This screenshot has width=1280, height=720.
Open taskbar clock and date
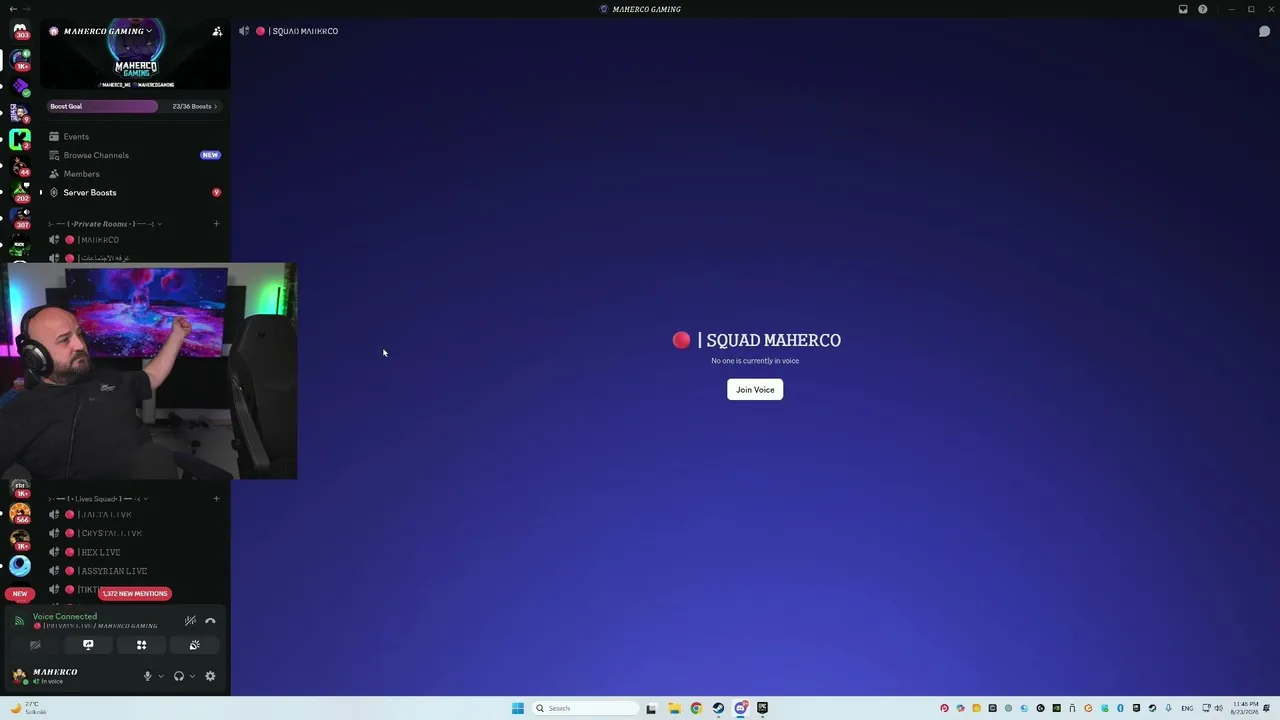coord(1243,708)
